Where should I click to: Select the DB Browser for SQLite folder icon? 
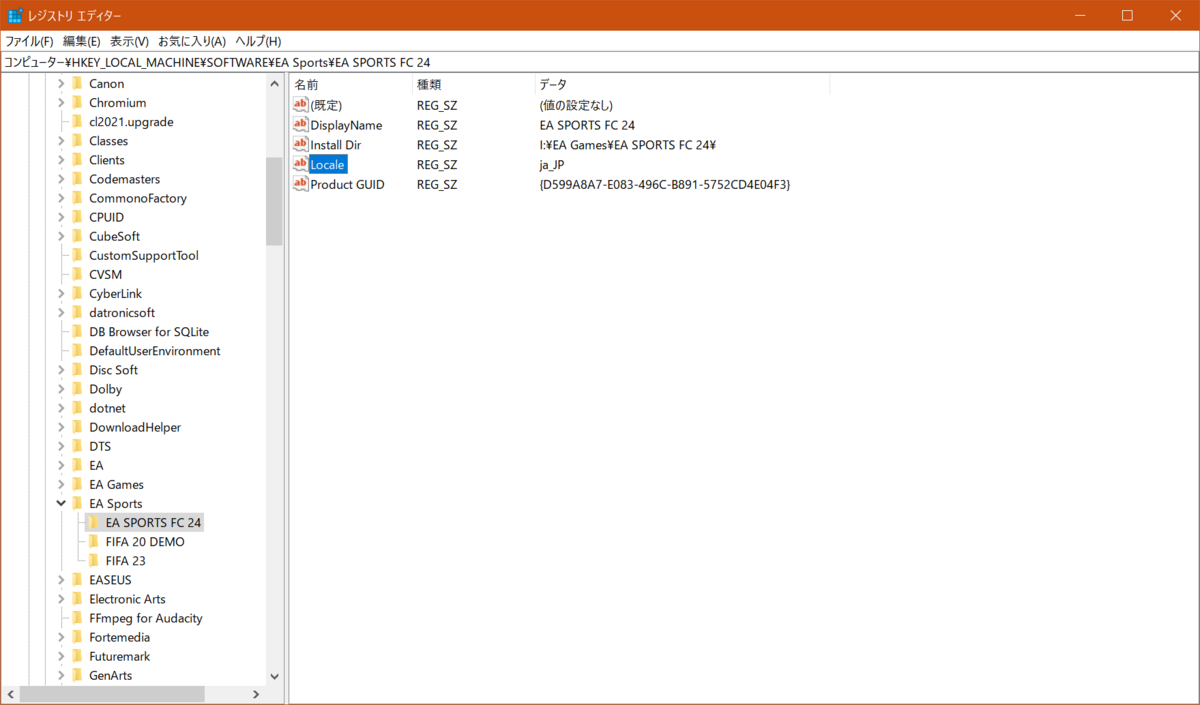coord(77,332)
